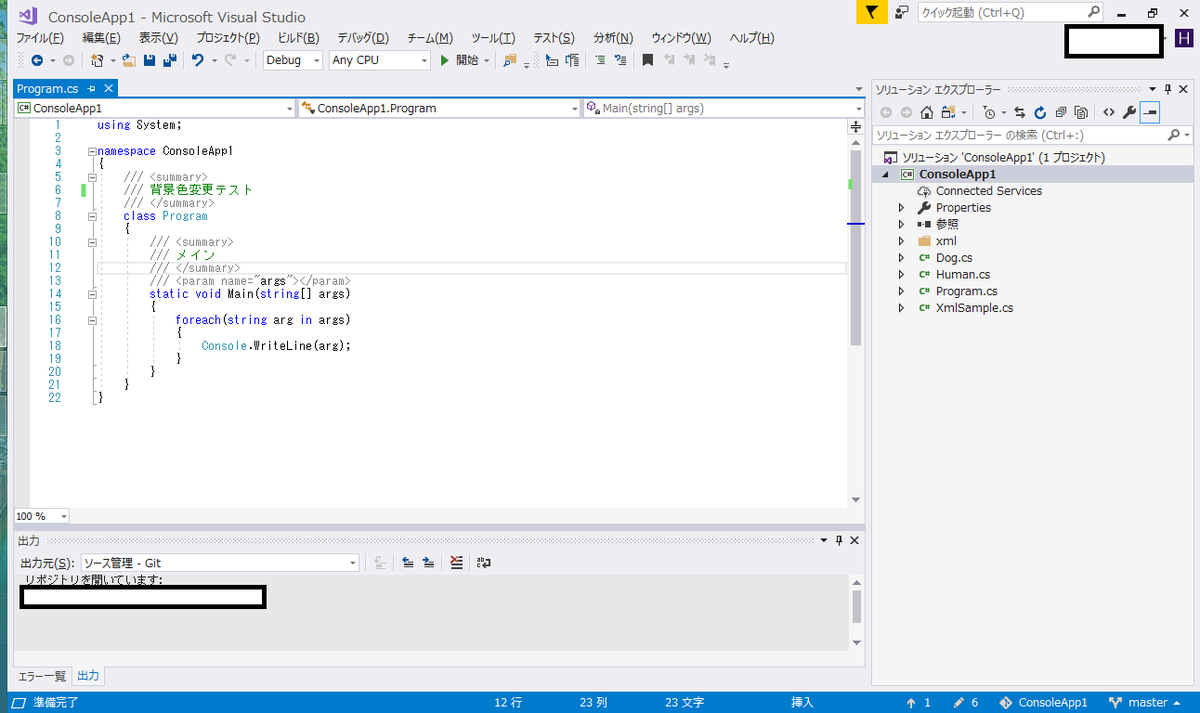Toggle auto hide pin on Solution Explorer

(1167, 89)
